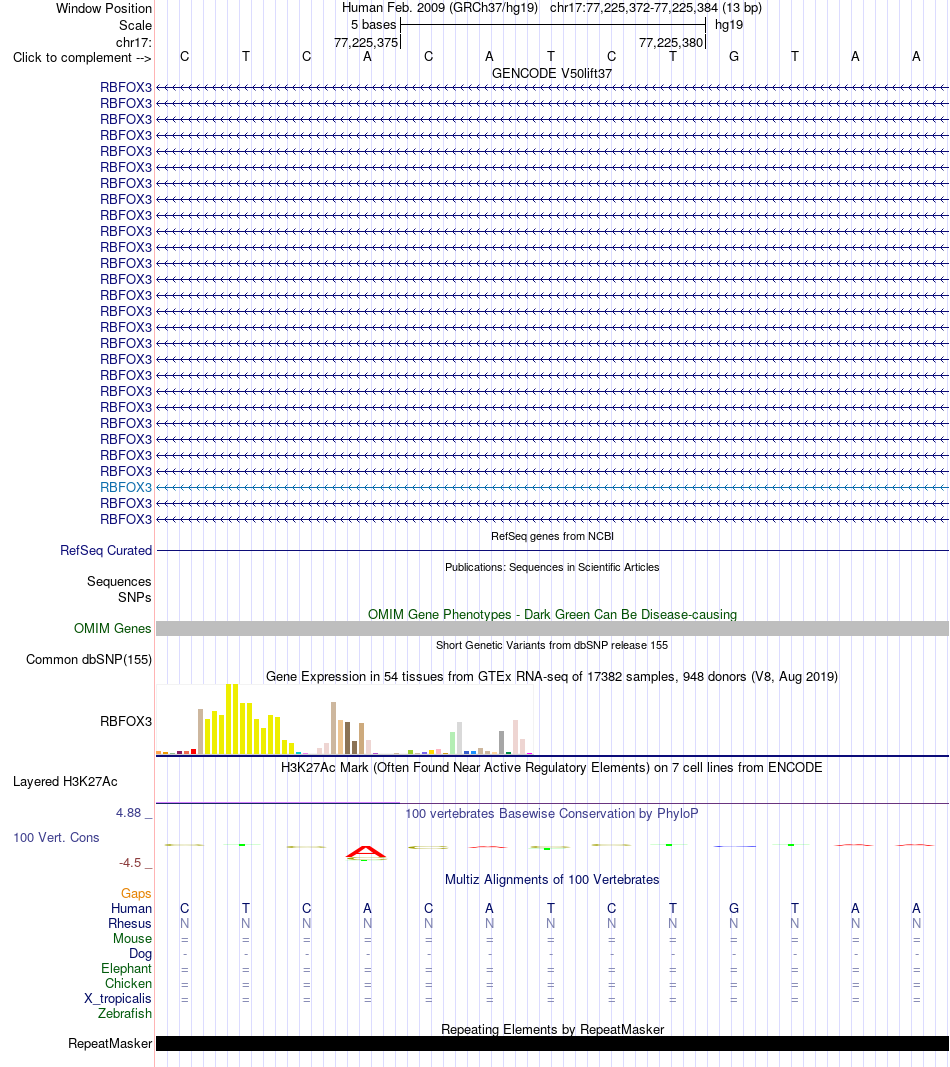
Task: Select the light-blue highlighted RBFOX3 transcript label
Action: coord(126,487)
